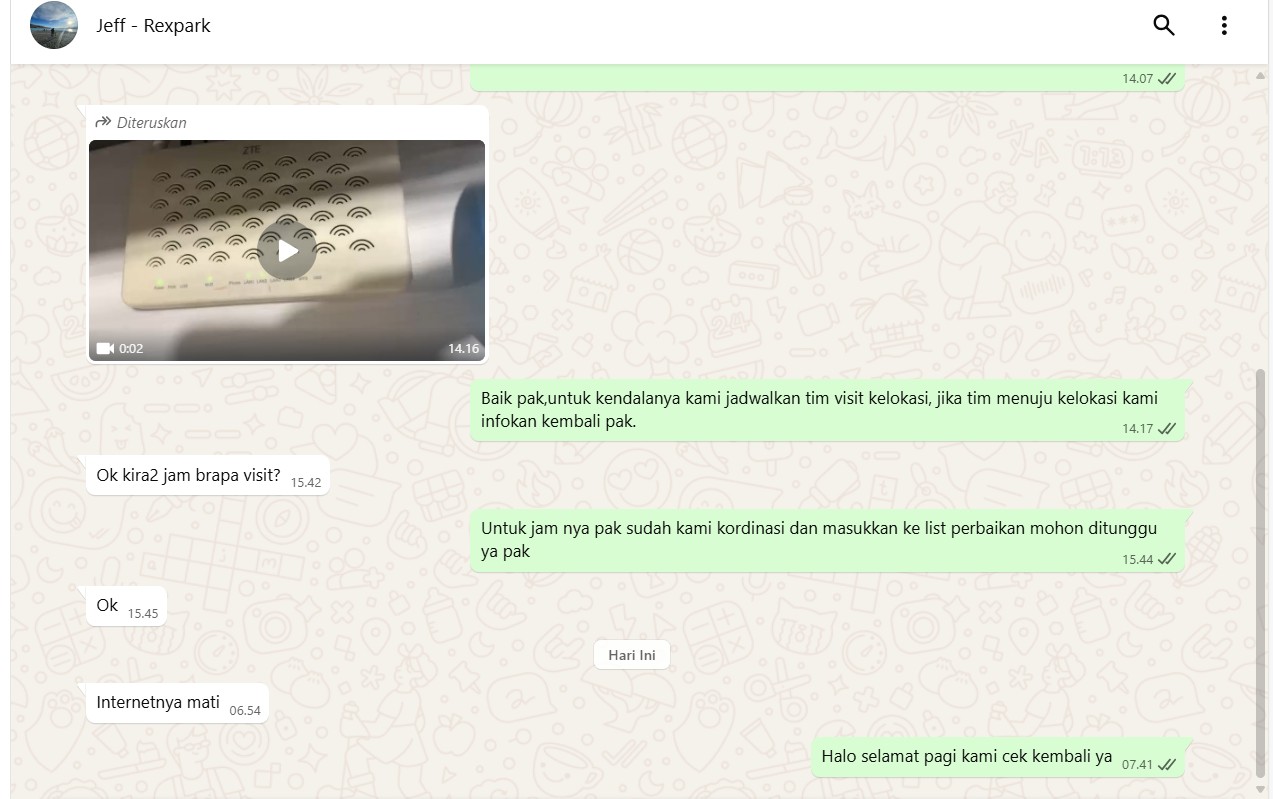
Task: Check read ticks on 07.41 message
Action: point(1166,765)
